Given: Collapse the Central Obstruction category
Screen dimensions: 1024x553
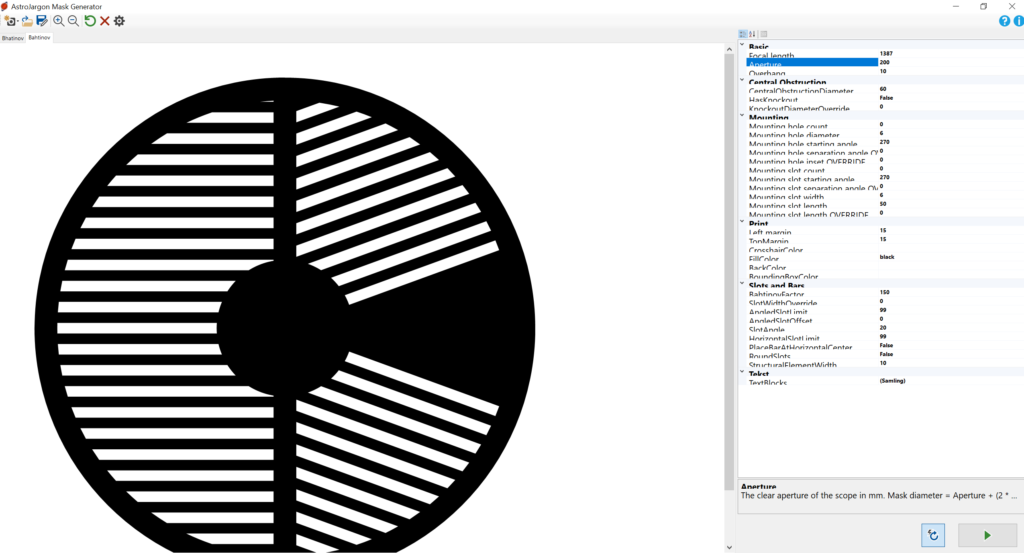Looking at the screenshot, I should pos(742,80).
